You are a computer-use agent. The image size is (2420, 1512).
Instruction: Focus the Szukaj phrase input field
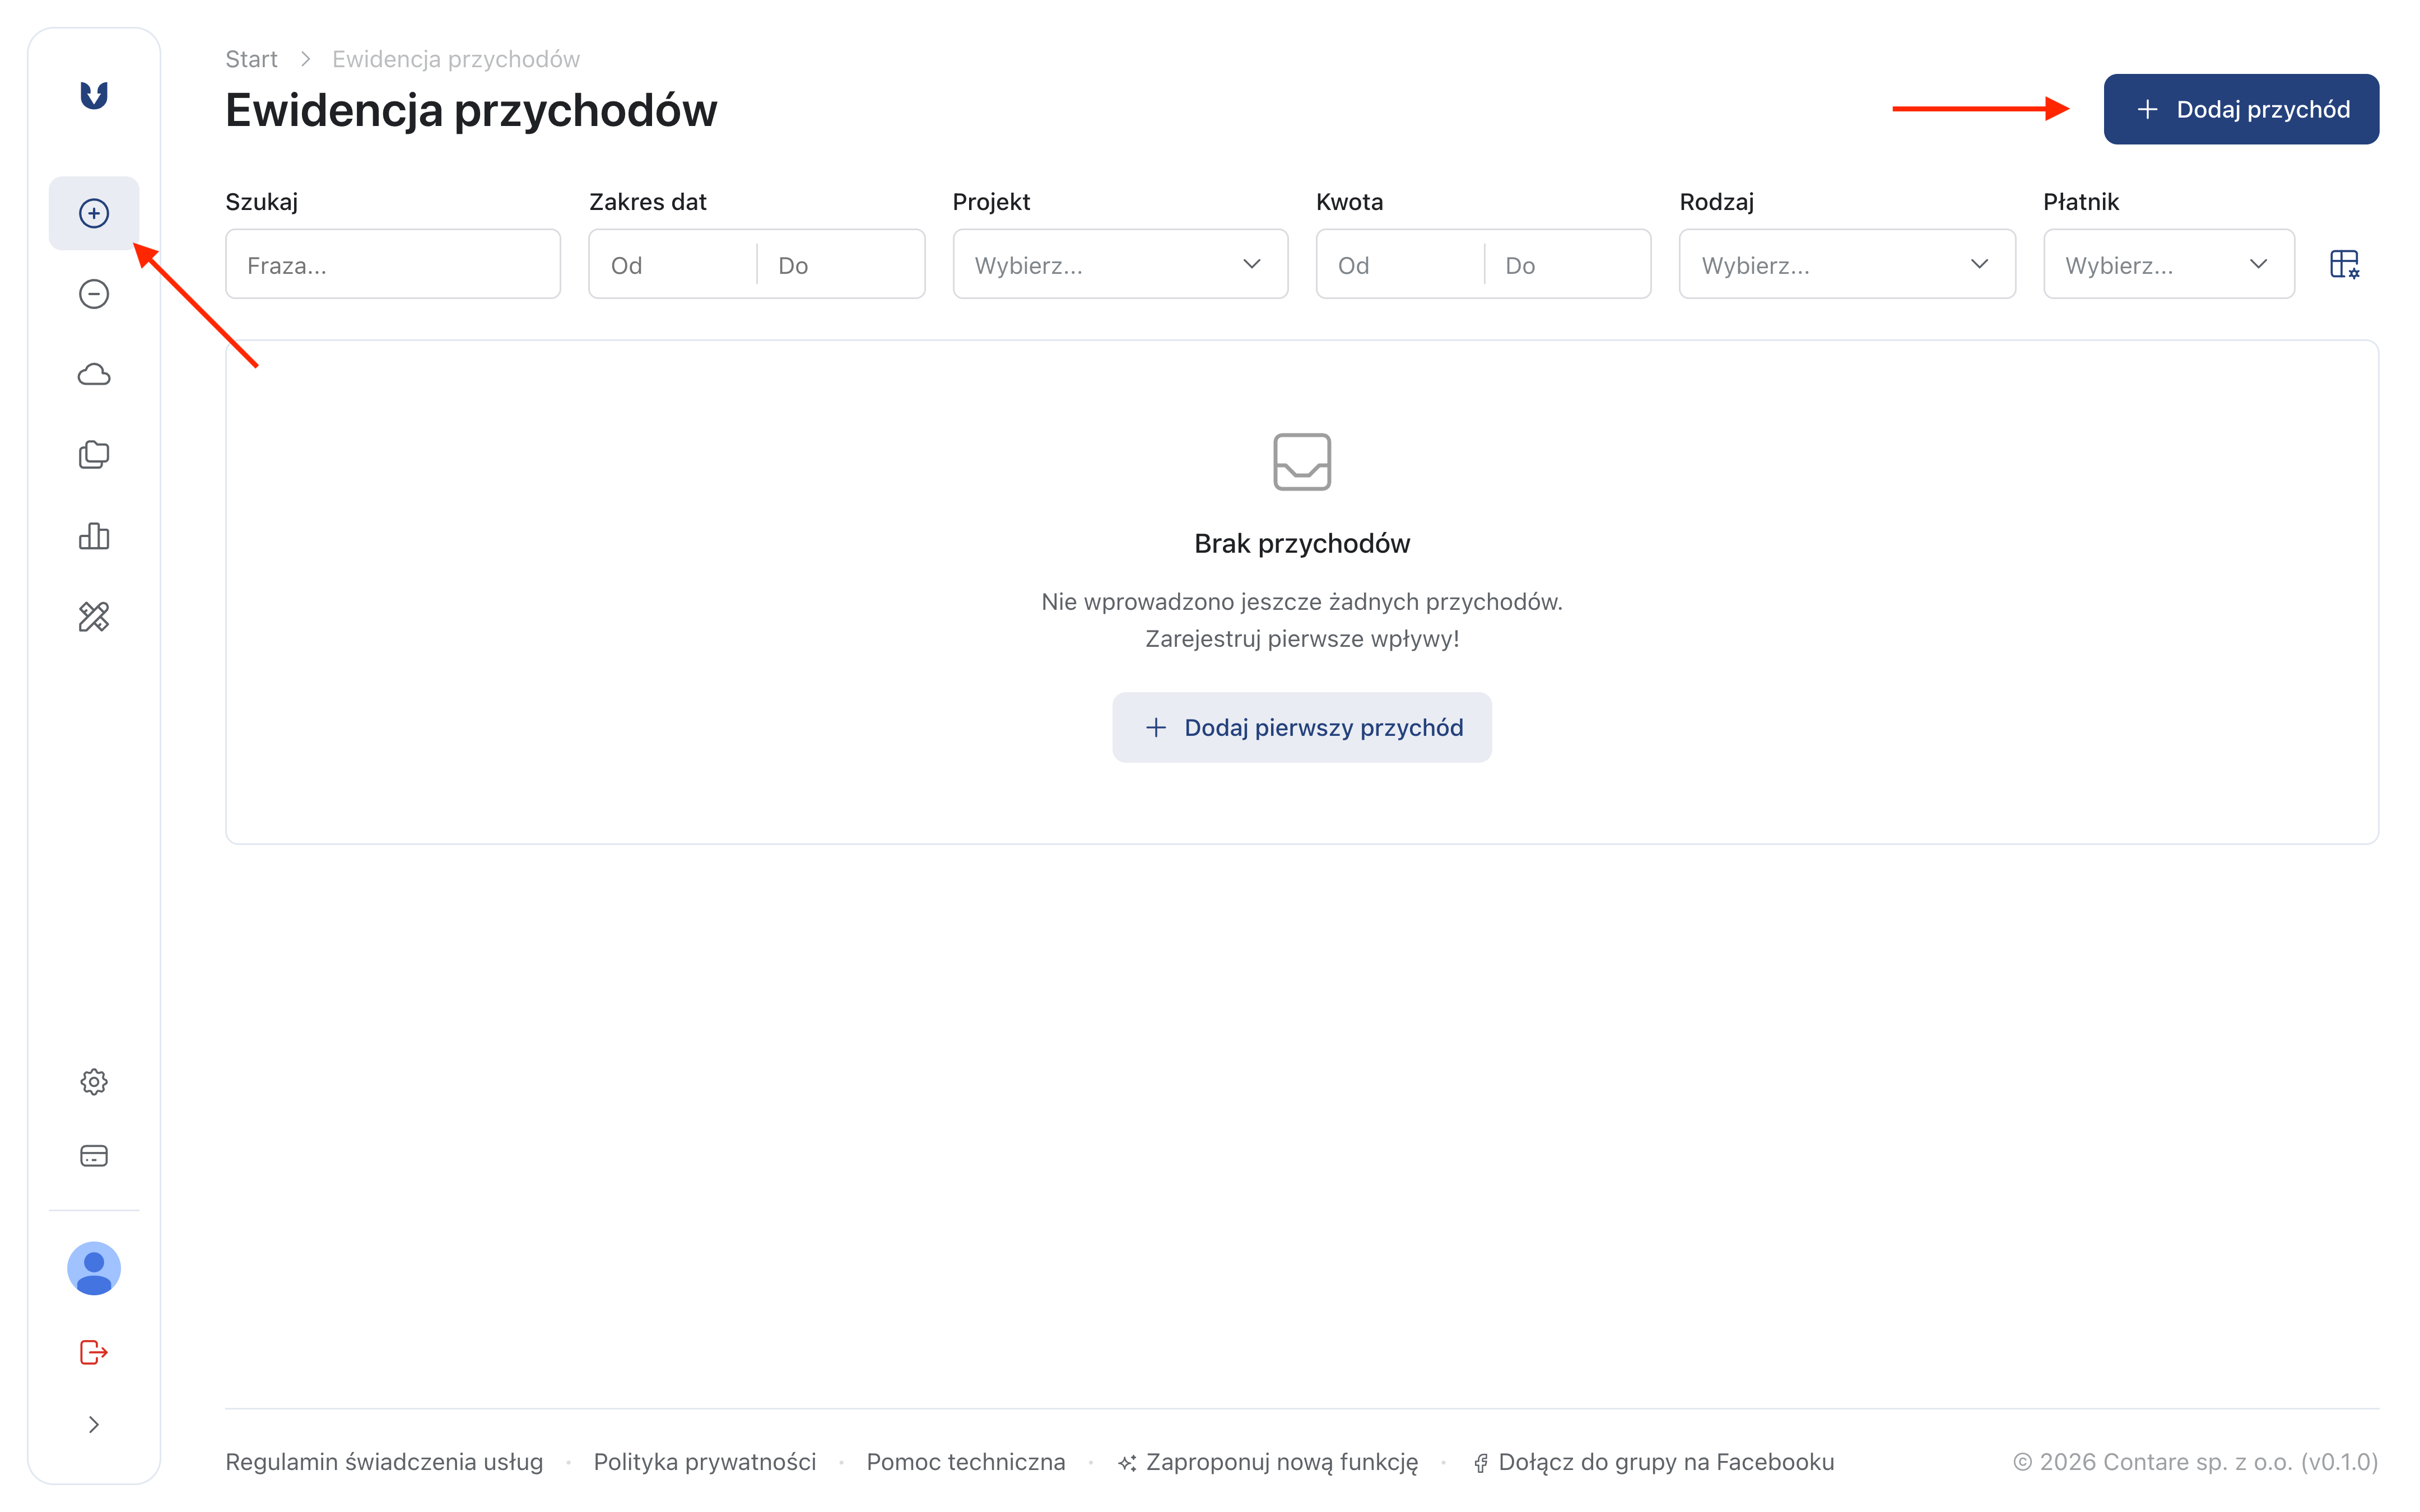click(393, 265)
